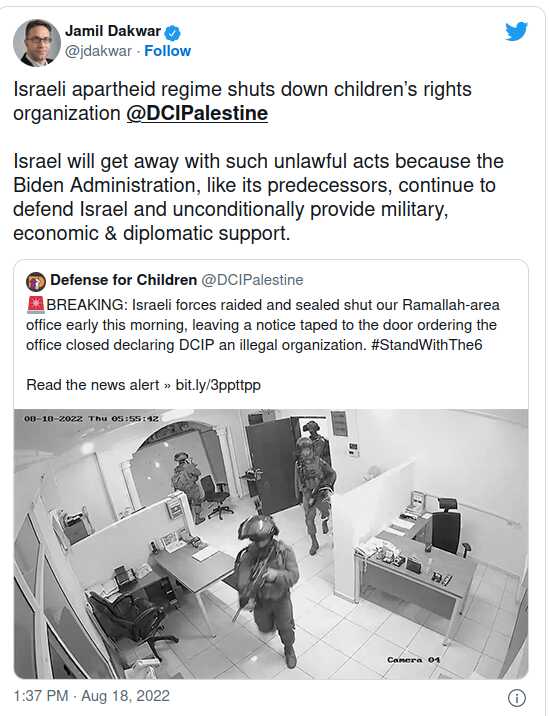Click the main tweet text about Biden Administration
This screenshot has width=549, height=716.
(x=259, y=197)
